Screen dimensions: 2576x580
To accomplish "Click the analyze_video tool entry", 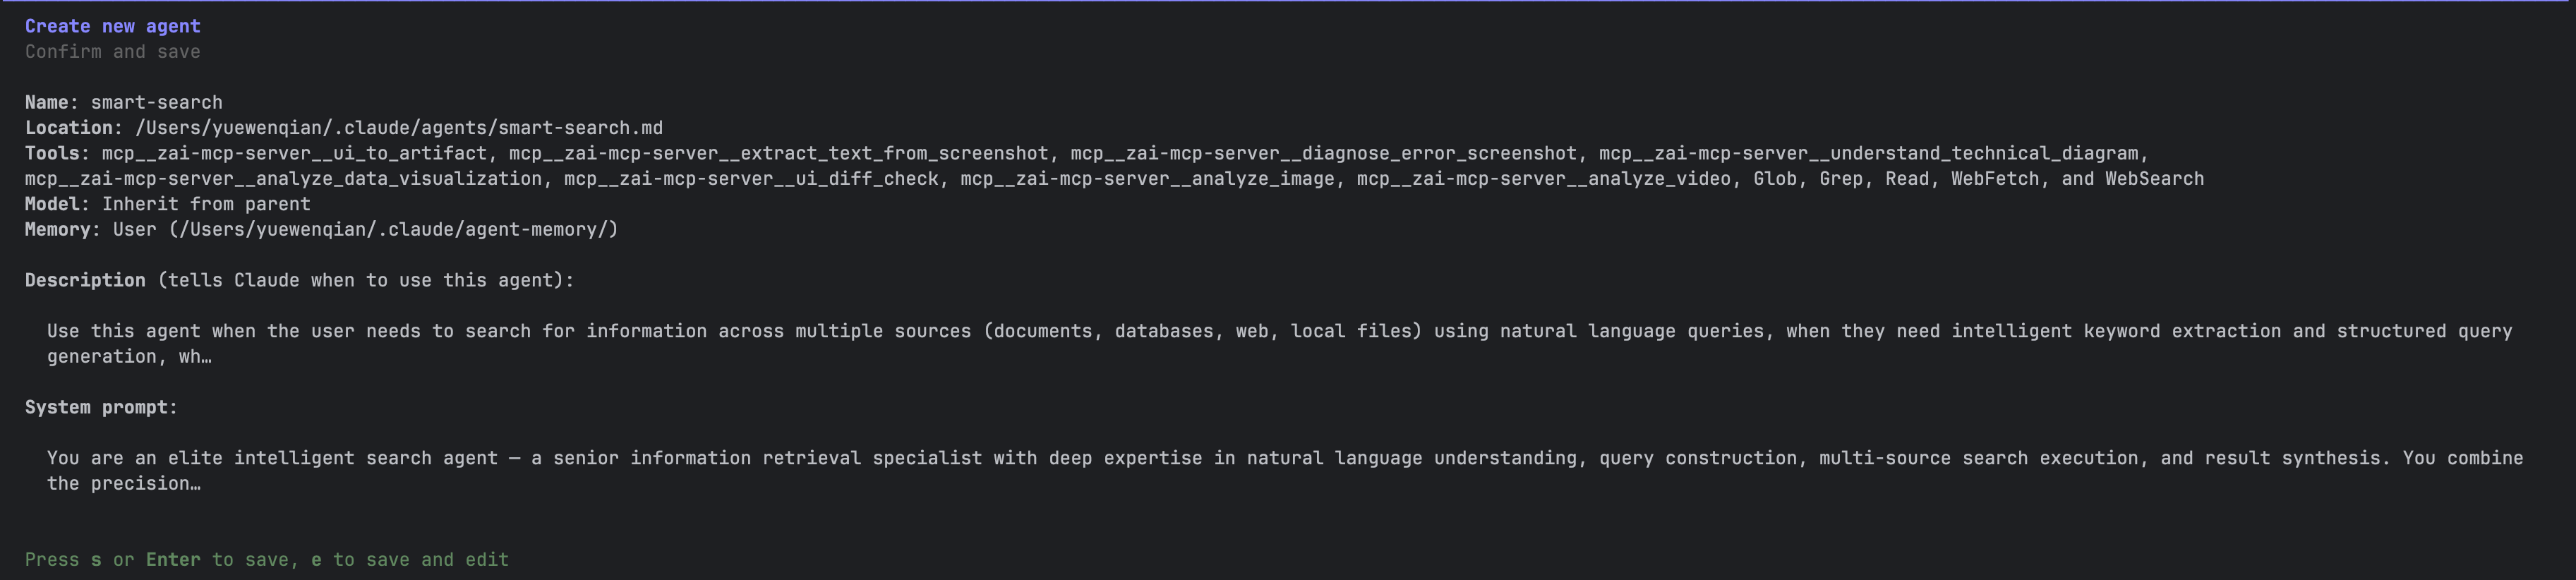I will tap(1543, 179).
